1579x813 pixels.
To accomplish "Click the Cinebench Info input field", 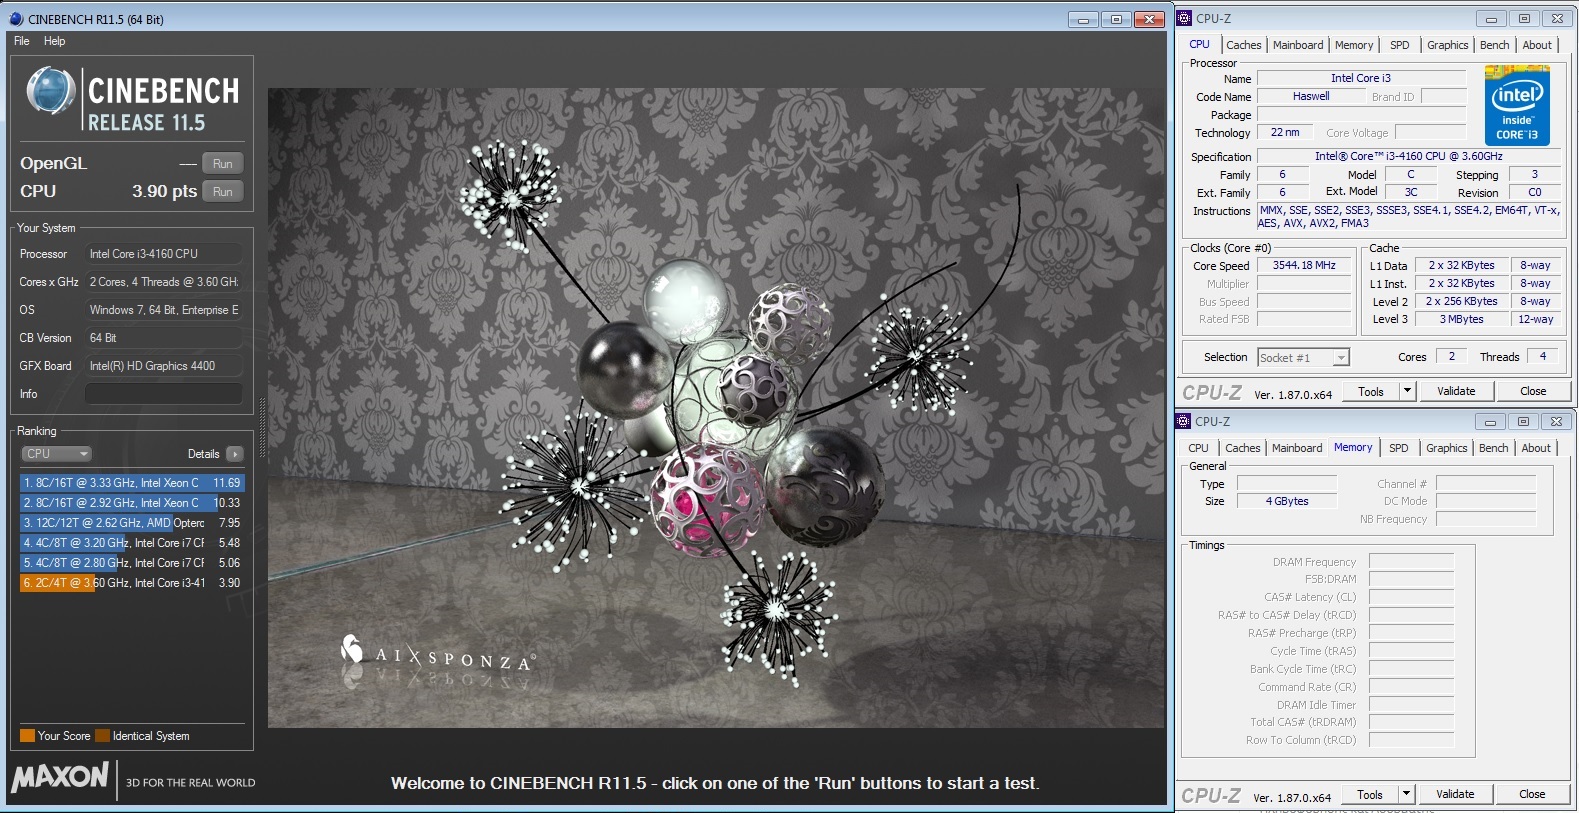I will coord(164,394).
